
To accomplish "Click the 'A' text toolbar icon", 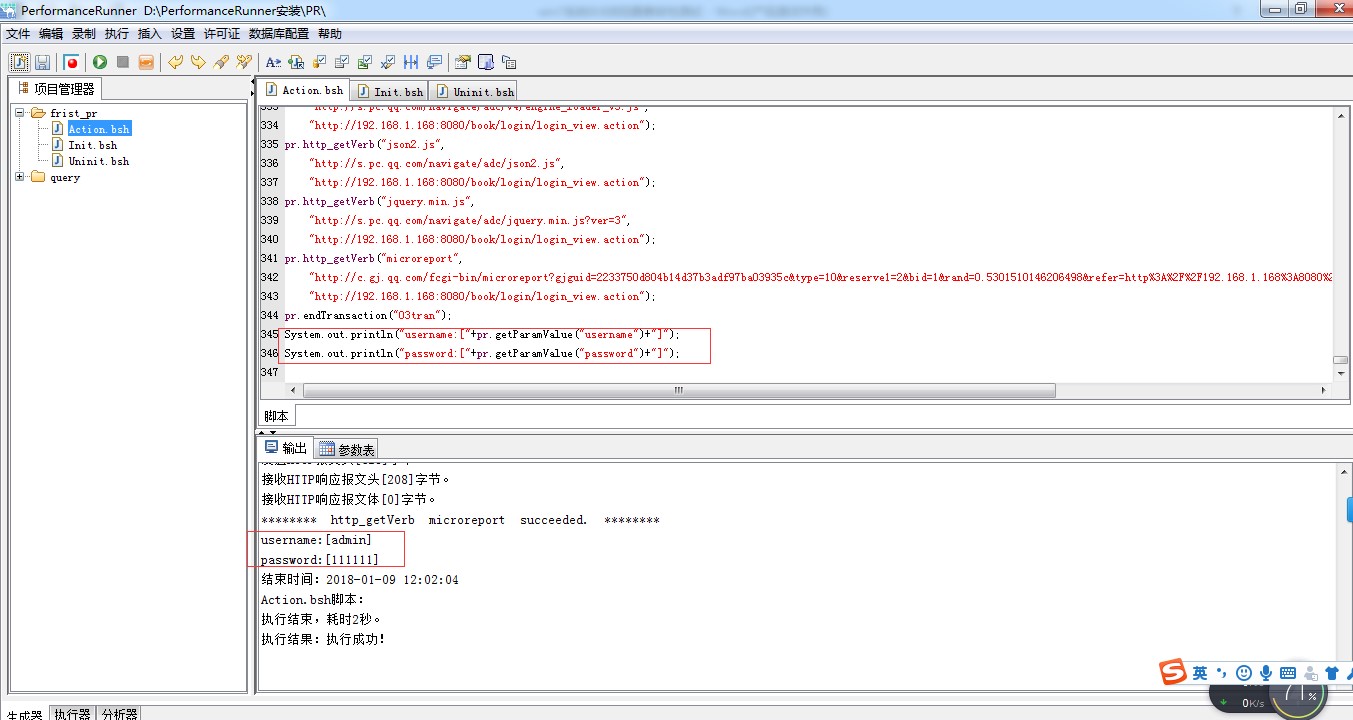I will 273,62.
